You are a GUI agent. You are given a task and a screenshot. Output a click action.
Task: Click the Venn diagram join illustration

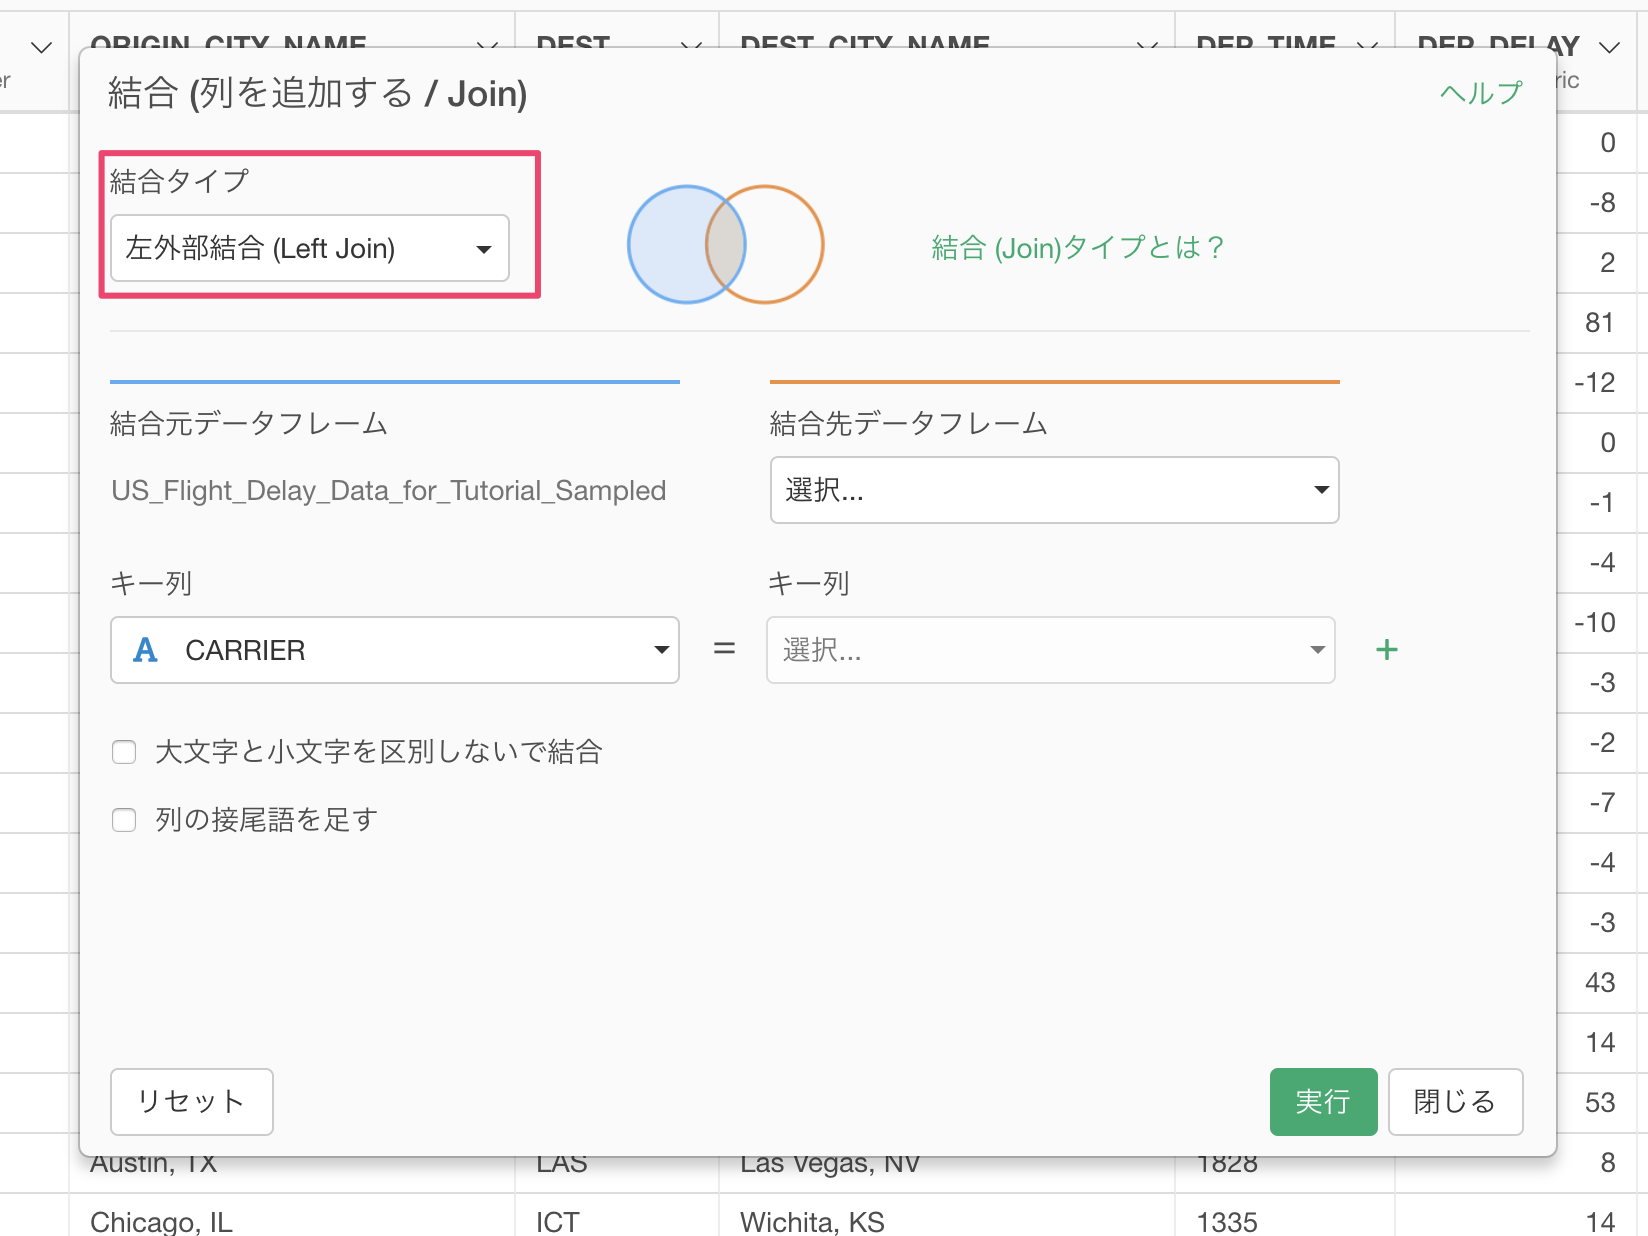[x=726, y=244]
